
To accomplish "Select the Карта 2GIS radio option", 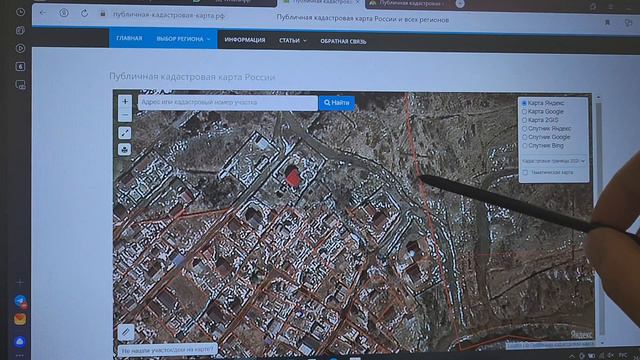I will coord(524,120).
